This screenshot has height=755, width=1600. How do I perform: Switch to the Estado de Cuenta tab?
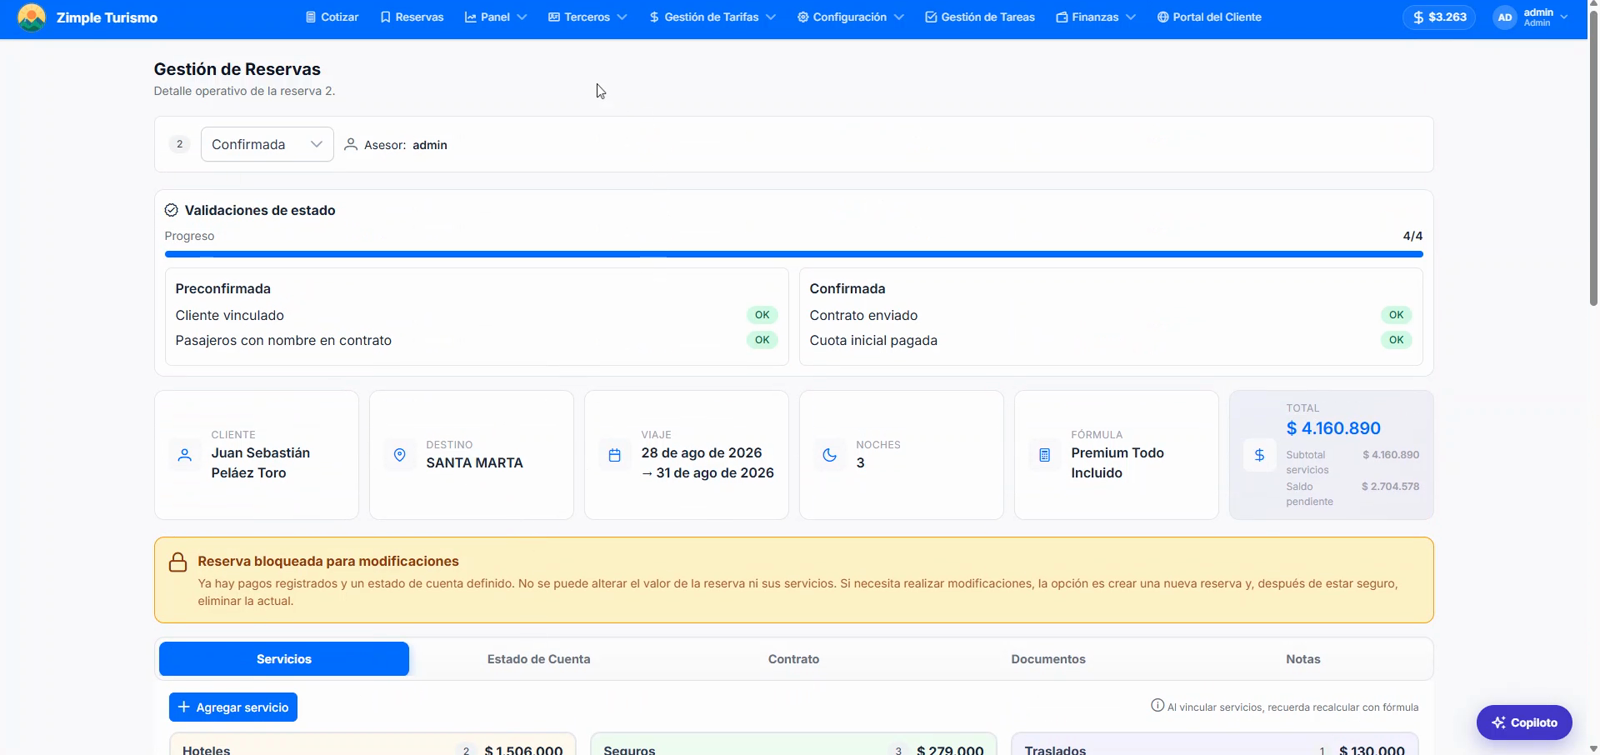click(x=539, y=659)
